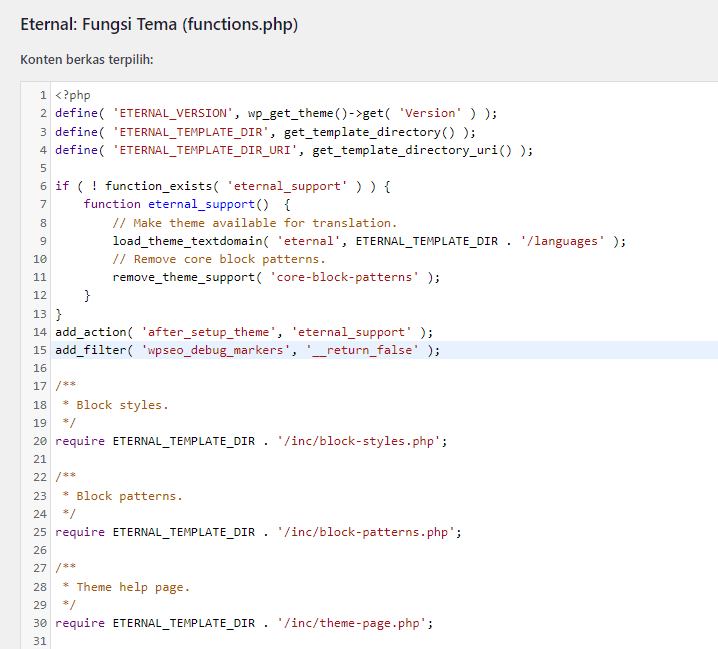Viewport: 718px width, 649px height.
Task: Click the add_action 'after_setup_theme' line
Action: [x=244, y=332]
